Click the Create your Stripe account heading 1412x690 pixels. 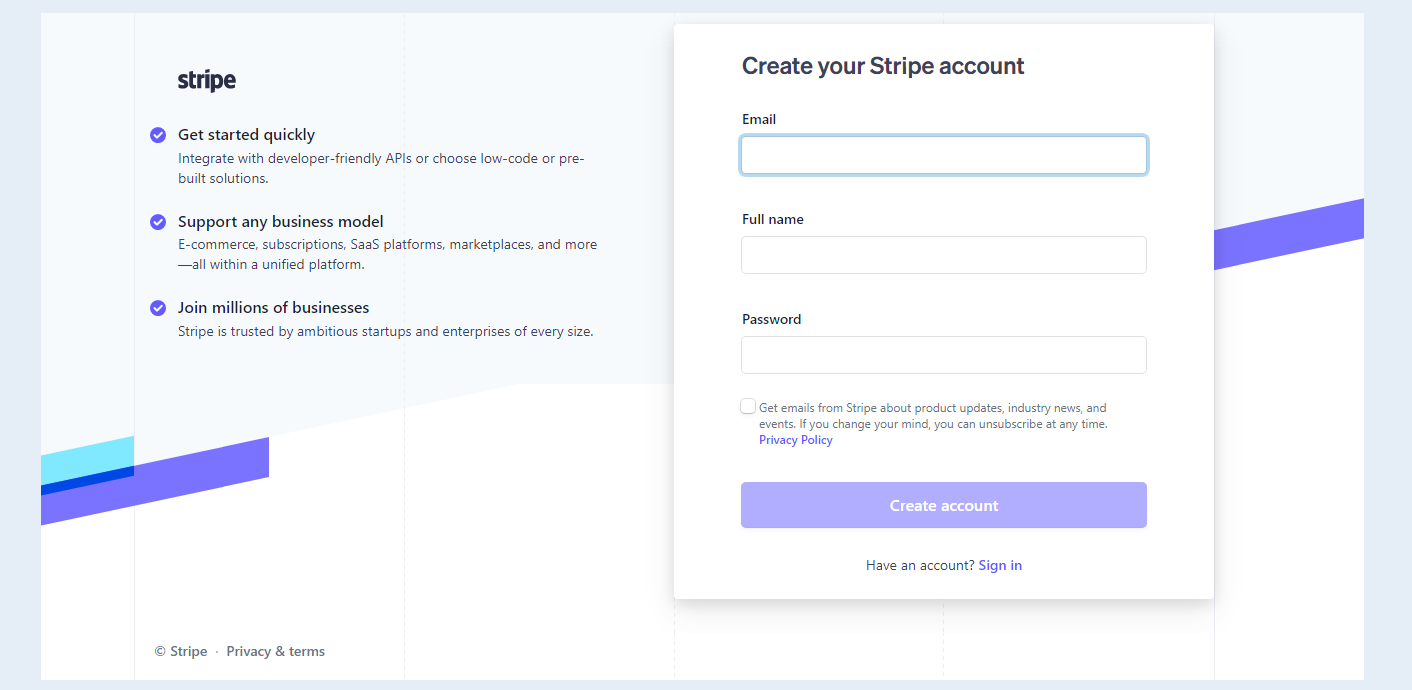click(x=883, y=66)
